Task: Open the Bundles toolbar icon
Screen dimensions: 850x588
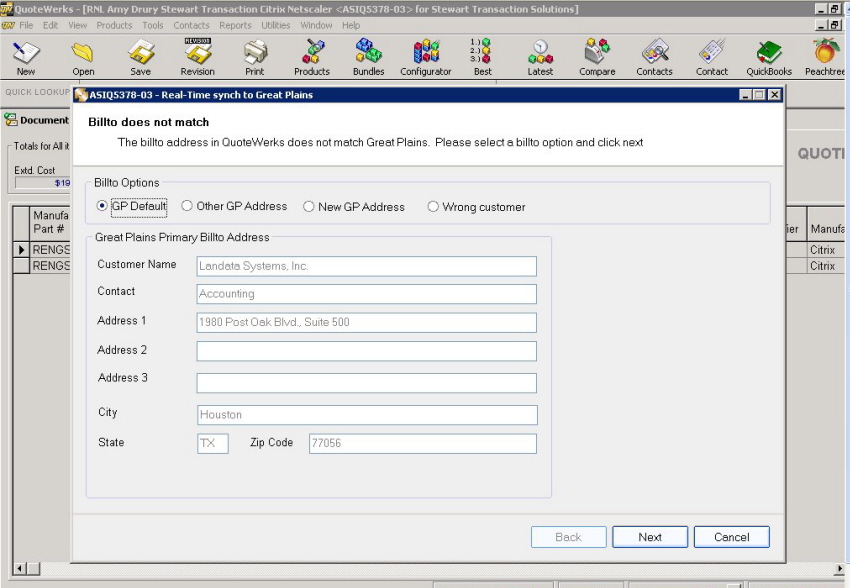Action: pos(369,57)
